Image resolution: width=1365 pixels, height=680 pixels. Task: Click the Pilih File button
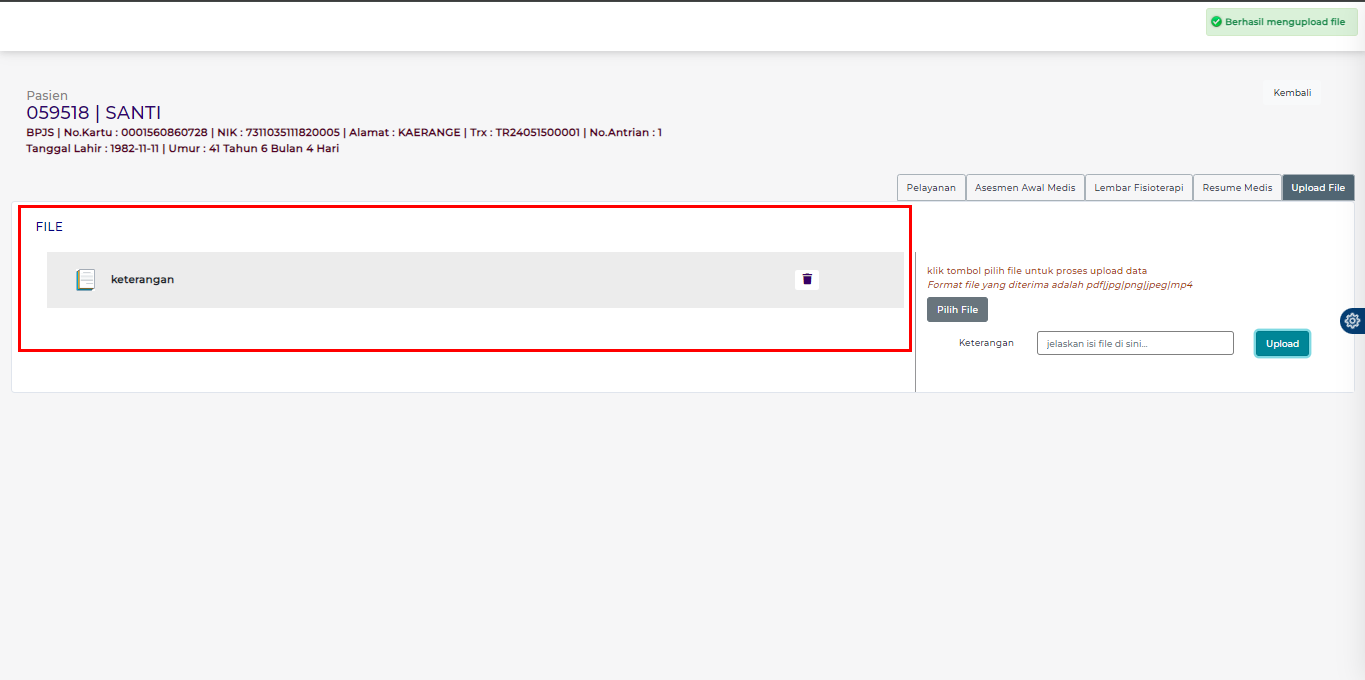pyautogui.click(x=957, y=310)
